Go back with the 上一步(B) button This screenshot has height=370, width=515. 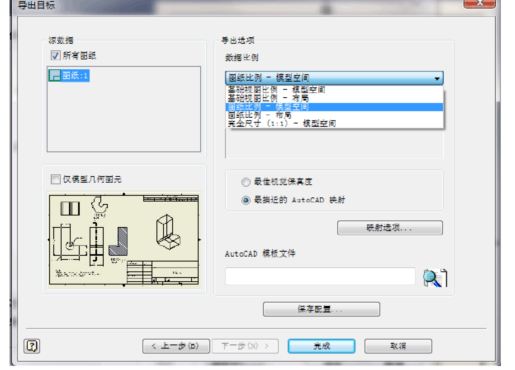176,346
